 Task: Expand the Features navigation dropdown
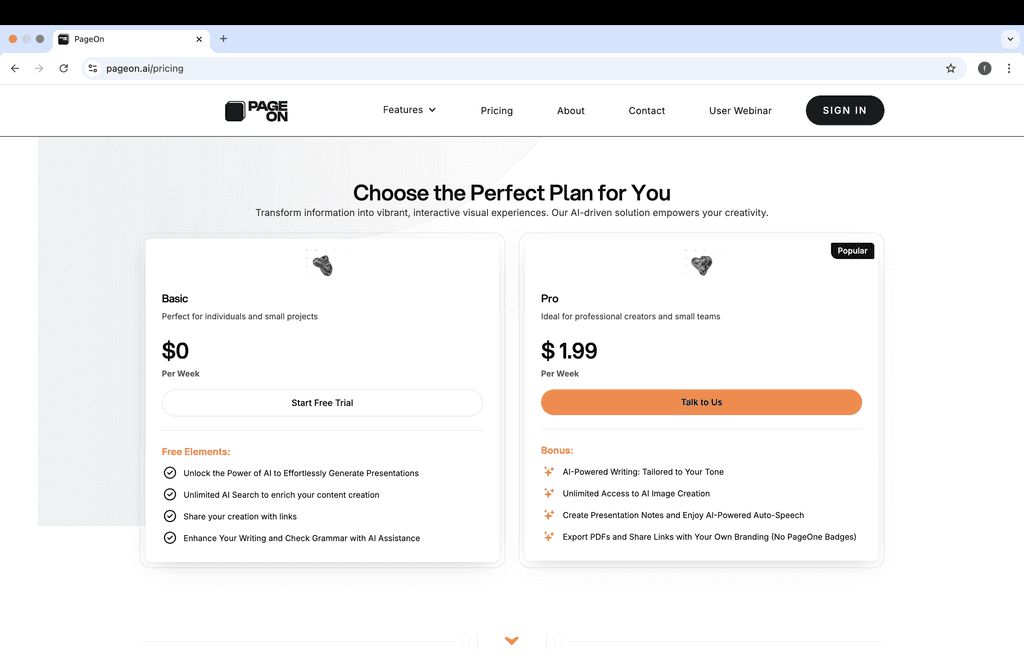[409, 110]
